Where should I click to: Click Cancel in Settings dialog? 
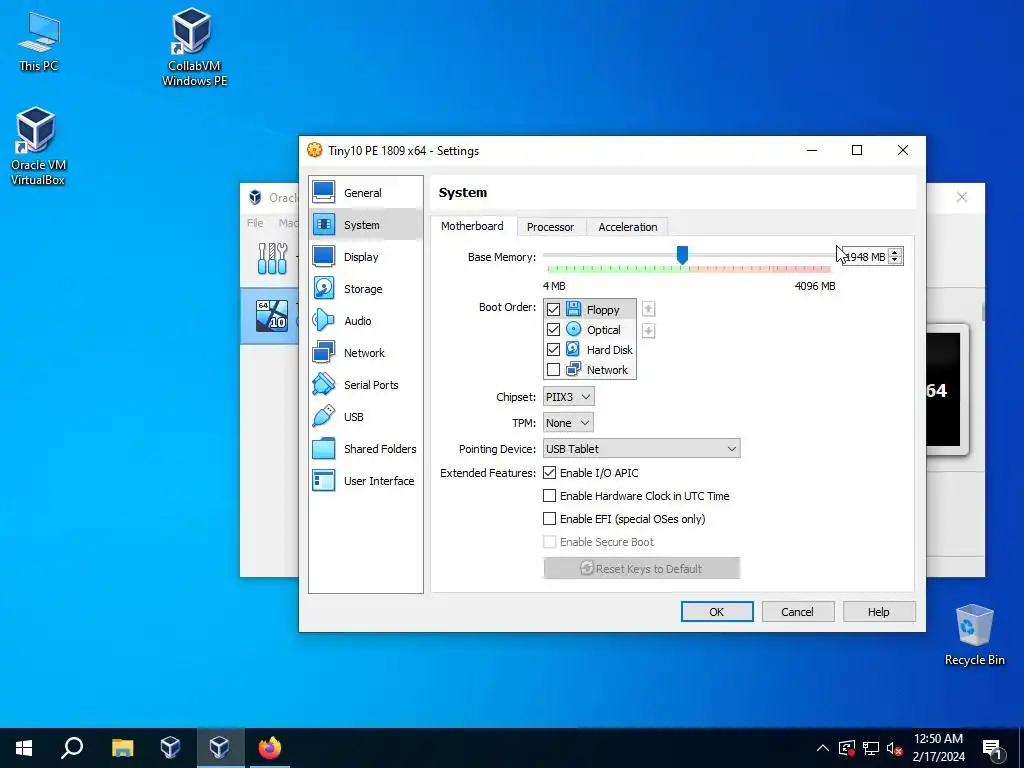(x=797, y=612)
